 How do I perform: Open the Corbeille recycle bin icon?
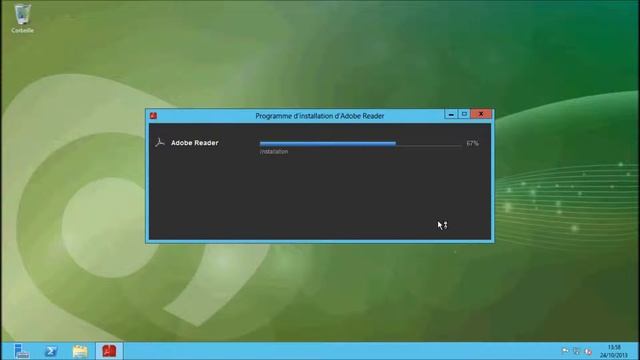pos(22,18)
